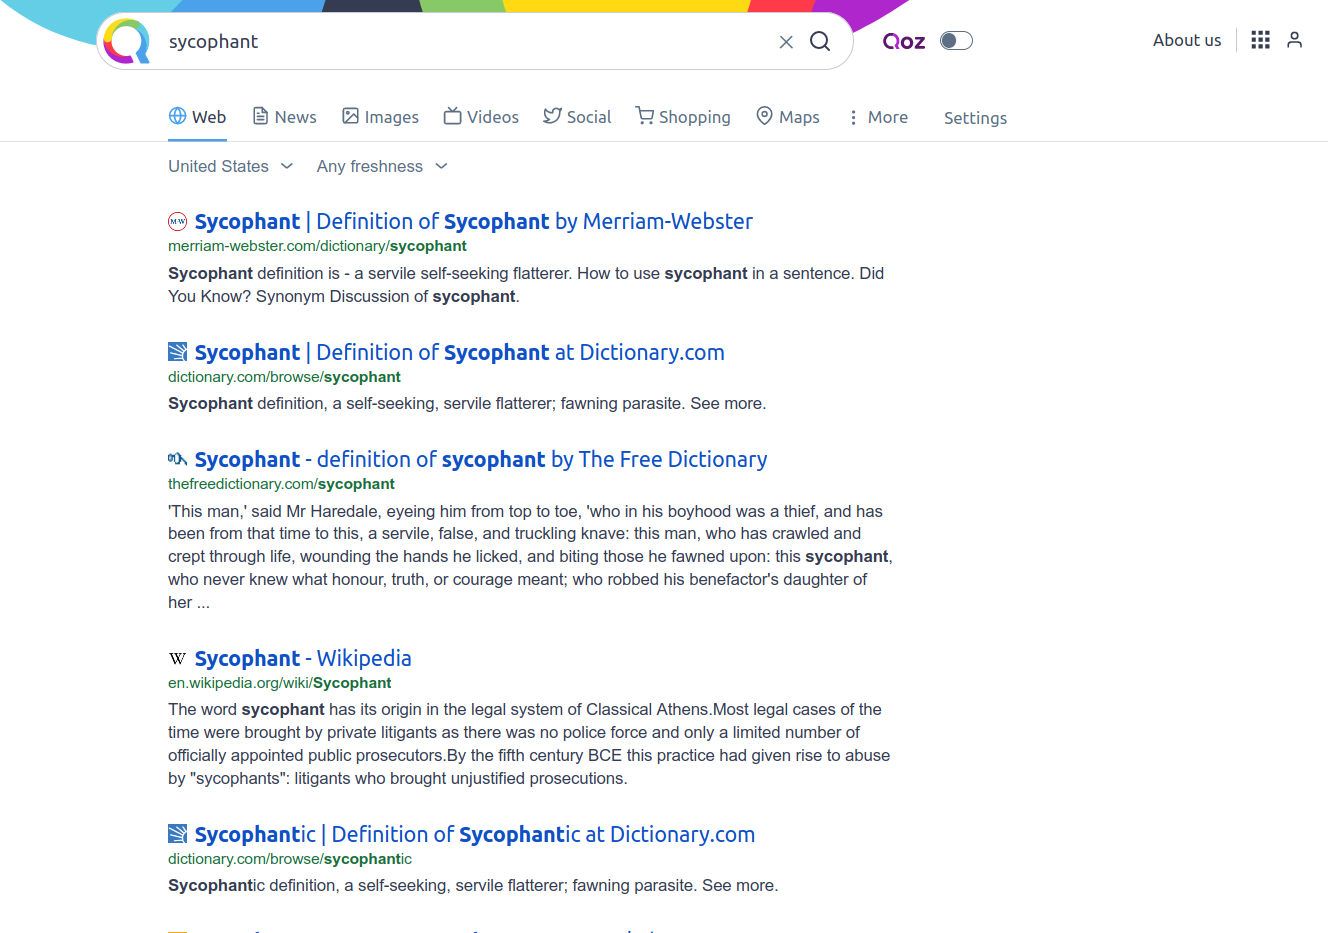The height and width of the screenshot is (933, 1328).
Task: Click the Images tab picture icon
Action: click(x=350, y=116)
